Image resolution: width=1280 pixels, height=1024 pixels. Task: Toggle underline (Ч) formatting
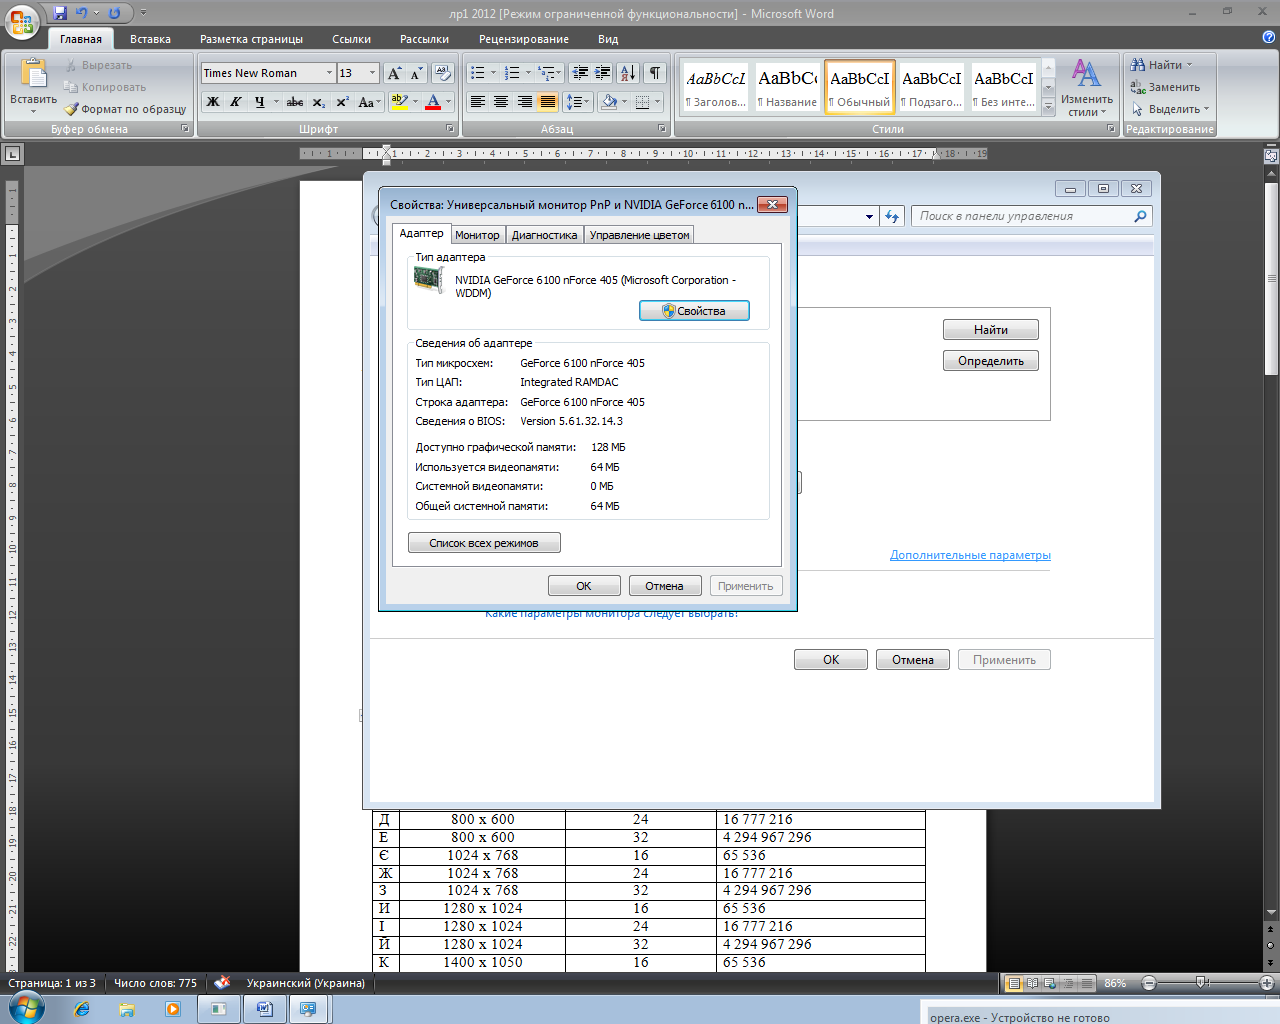(260, 102)
